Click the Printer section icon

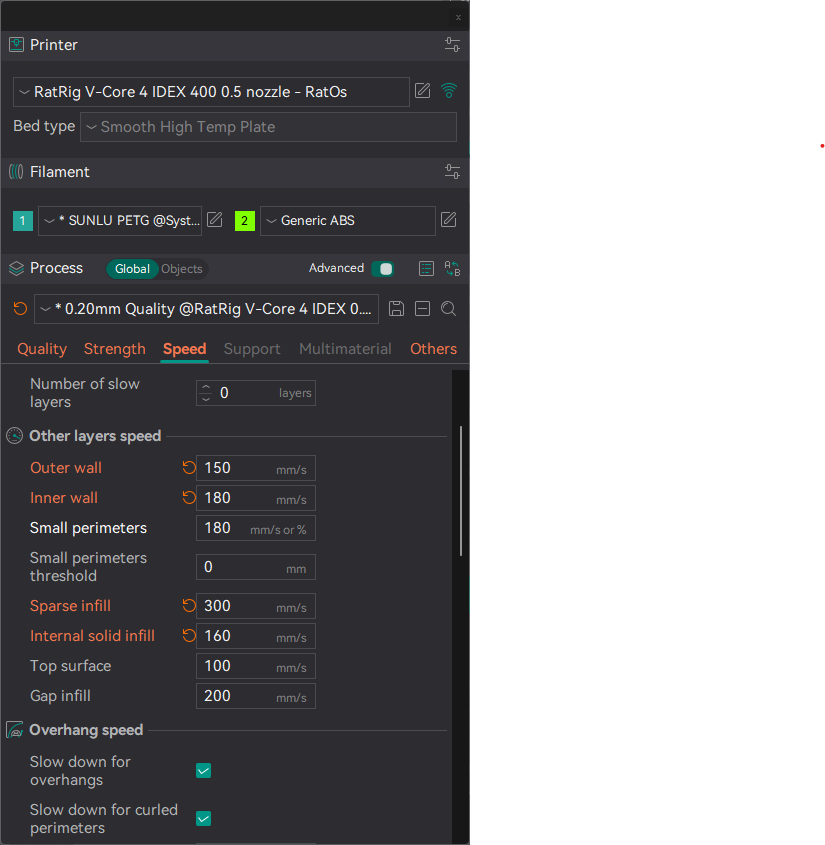tap(16, 45)
